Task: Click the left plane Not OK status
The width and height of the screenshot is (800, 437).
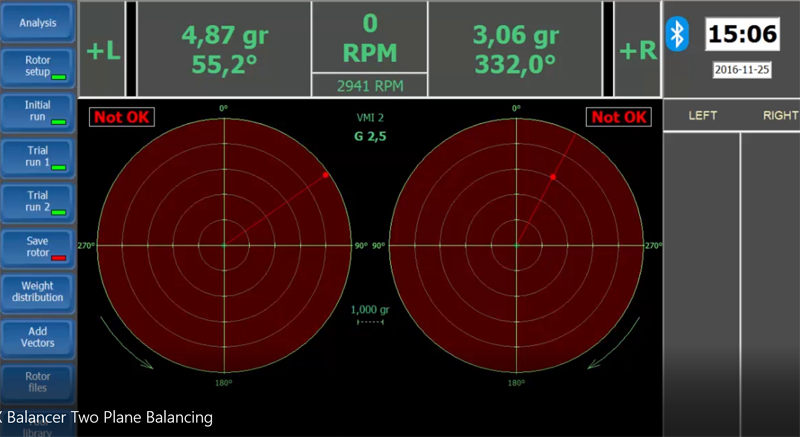Action: [118, 117]
